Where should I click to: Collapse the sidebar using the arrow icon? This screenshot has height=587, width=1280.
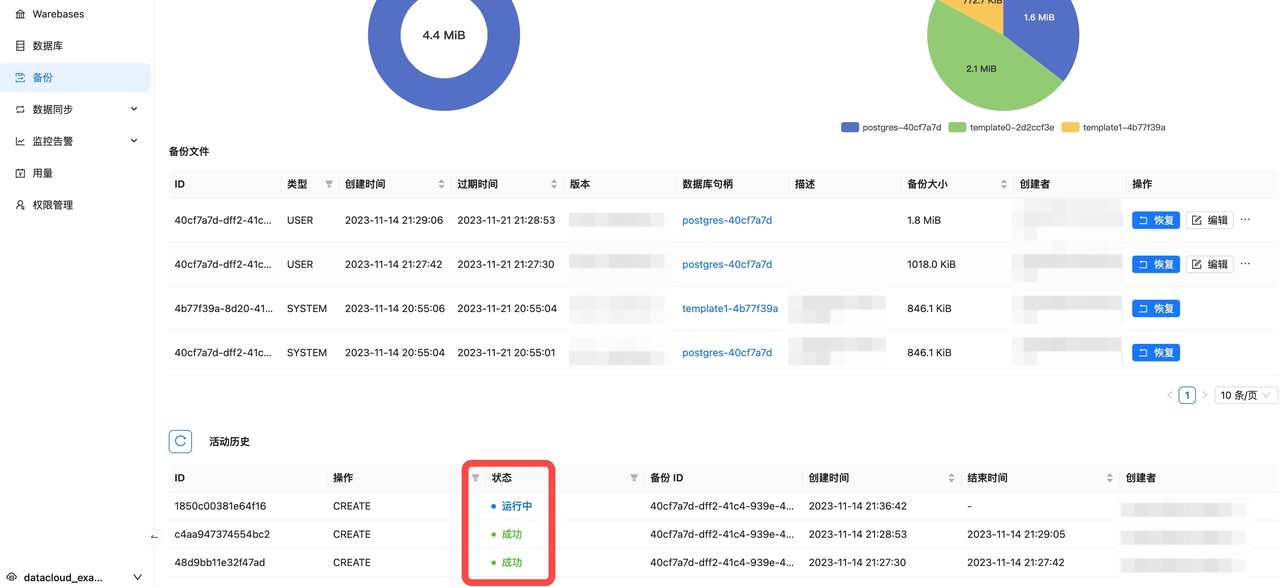point(154,537)
